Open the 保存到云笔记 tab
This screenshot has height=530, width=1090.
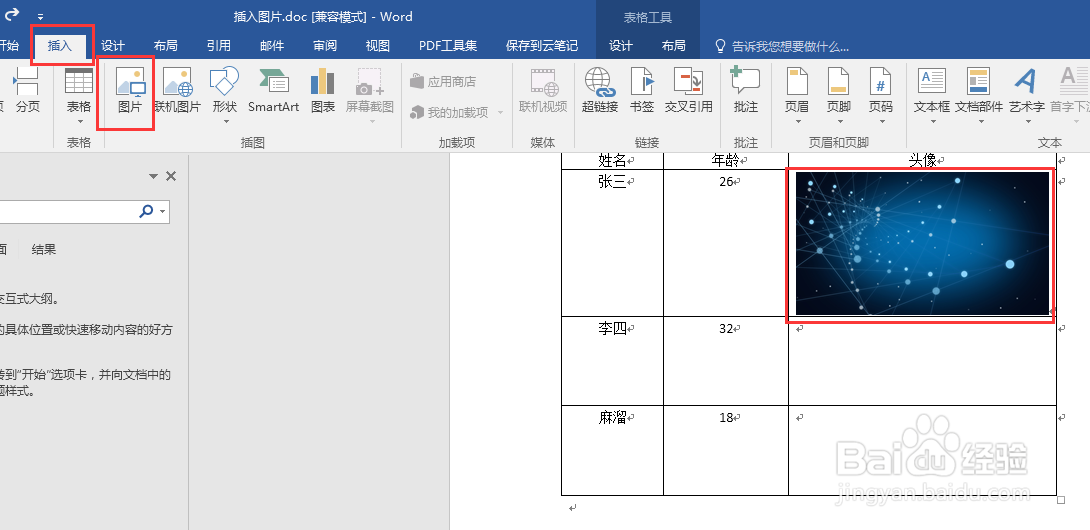pos(542,46)
